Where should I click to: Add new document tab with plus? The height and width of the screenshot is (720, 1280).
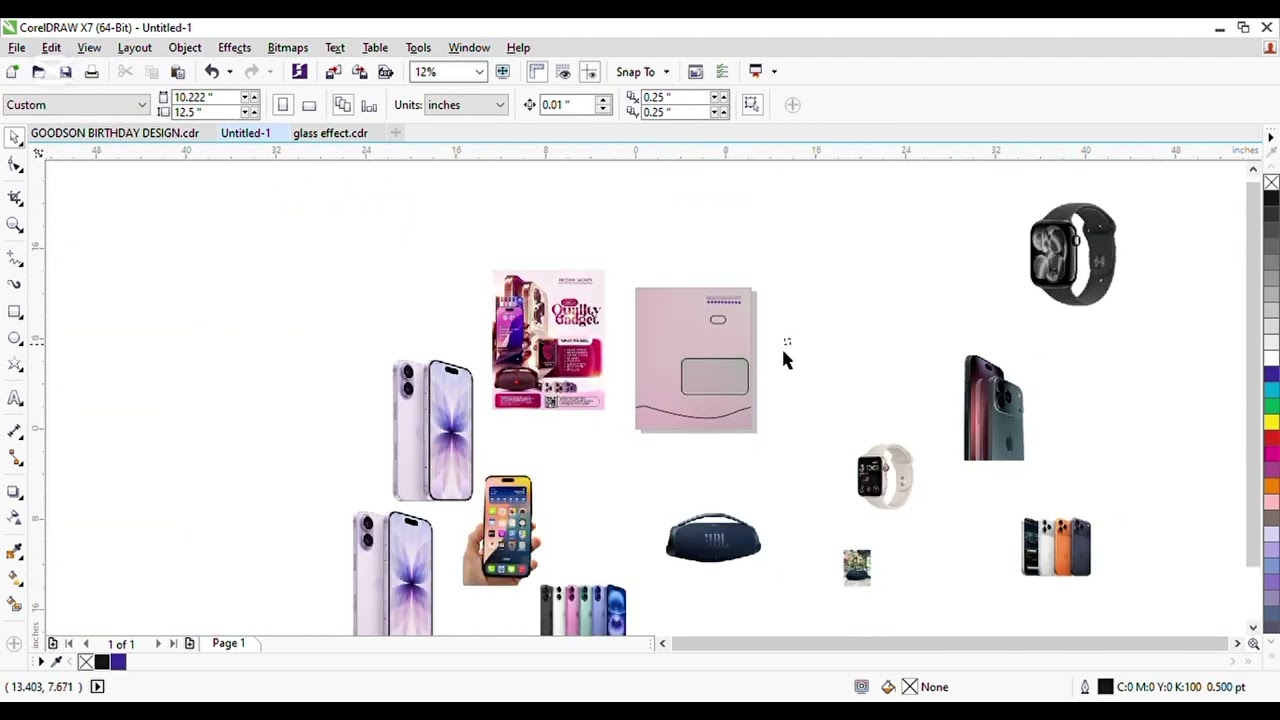pos(395,133)
